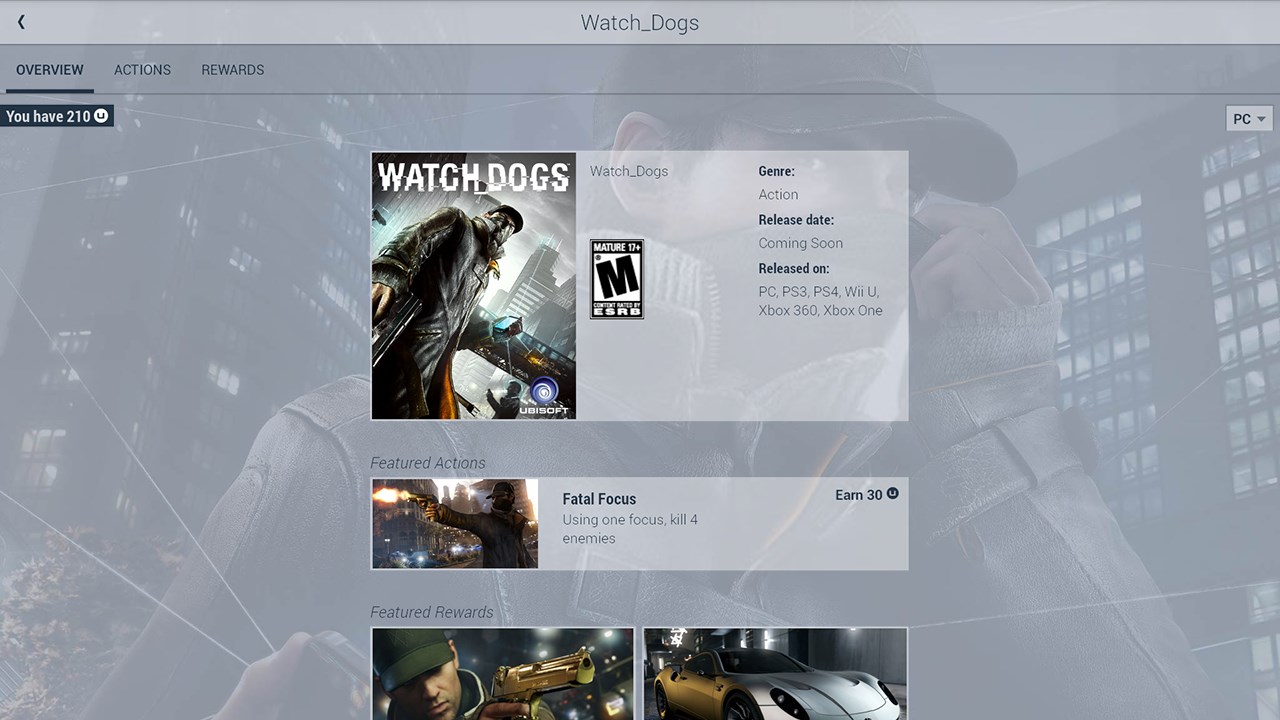
Task: Click the 'Genre:' label
Action: click(777, 172)
